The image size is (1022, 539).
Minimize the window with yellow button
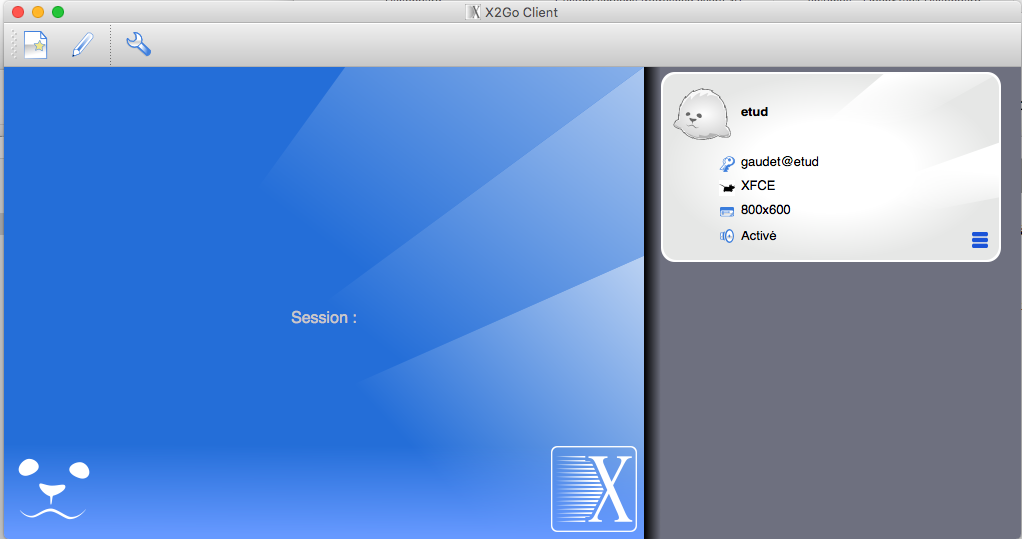[x=38, y=12]
